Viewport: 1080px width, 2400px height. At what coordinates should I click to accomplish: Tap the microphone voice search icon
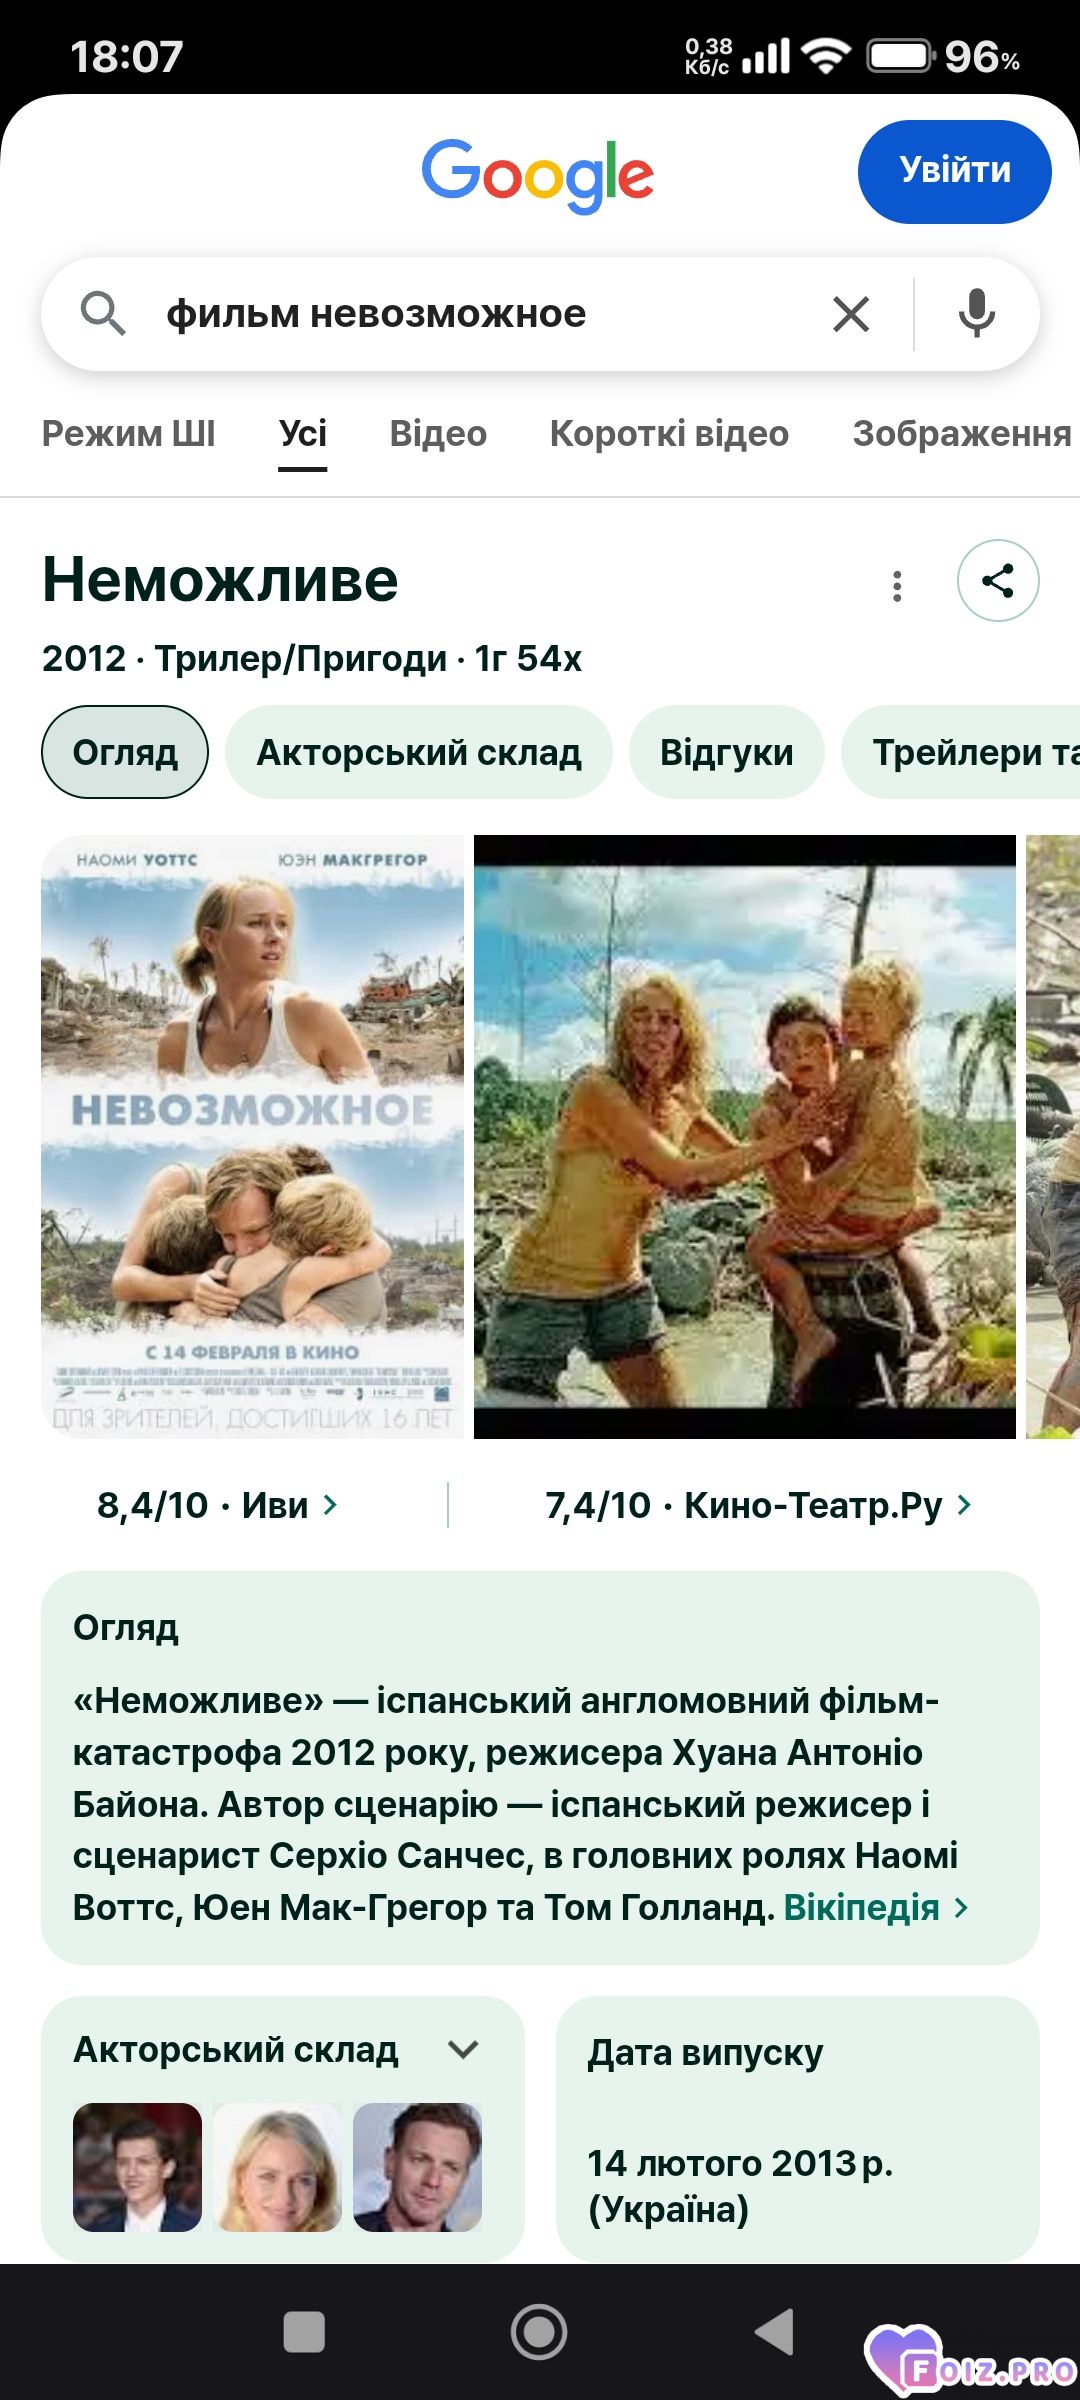pos(976,314)
